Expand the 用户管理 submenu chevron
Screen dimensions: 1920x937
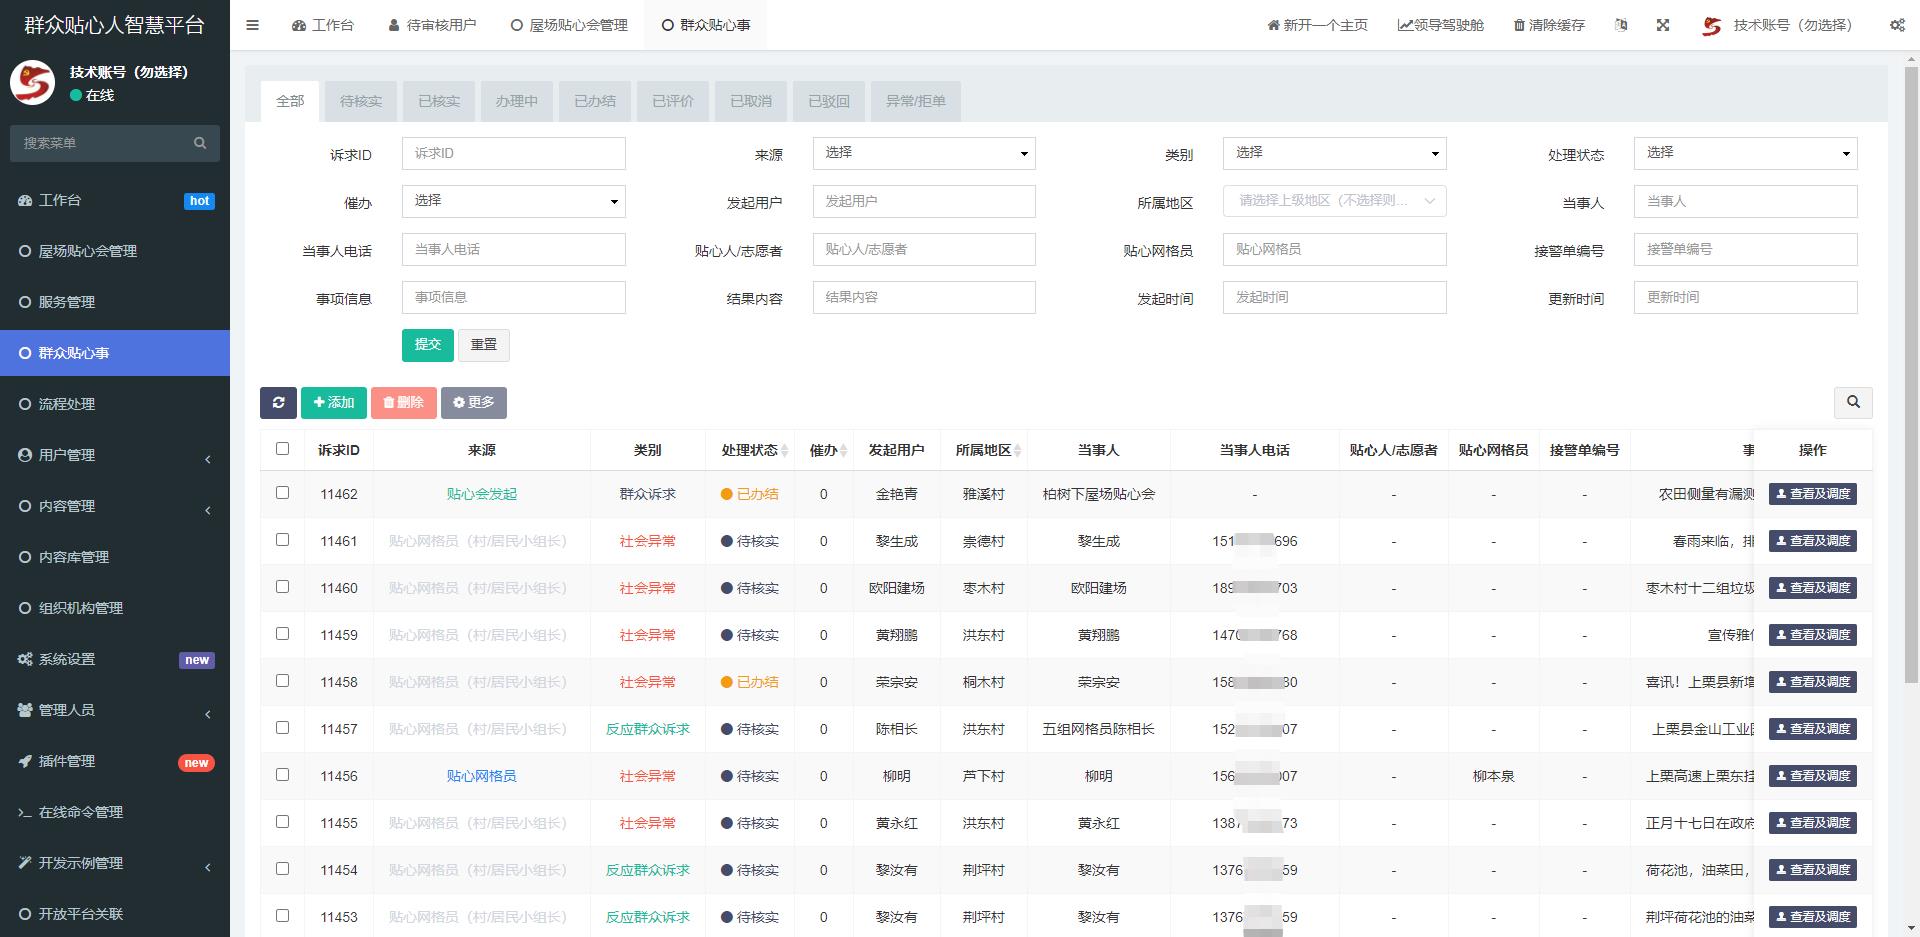pyautogui.click(x=208, y=459)
